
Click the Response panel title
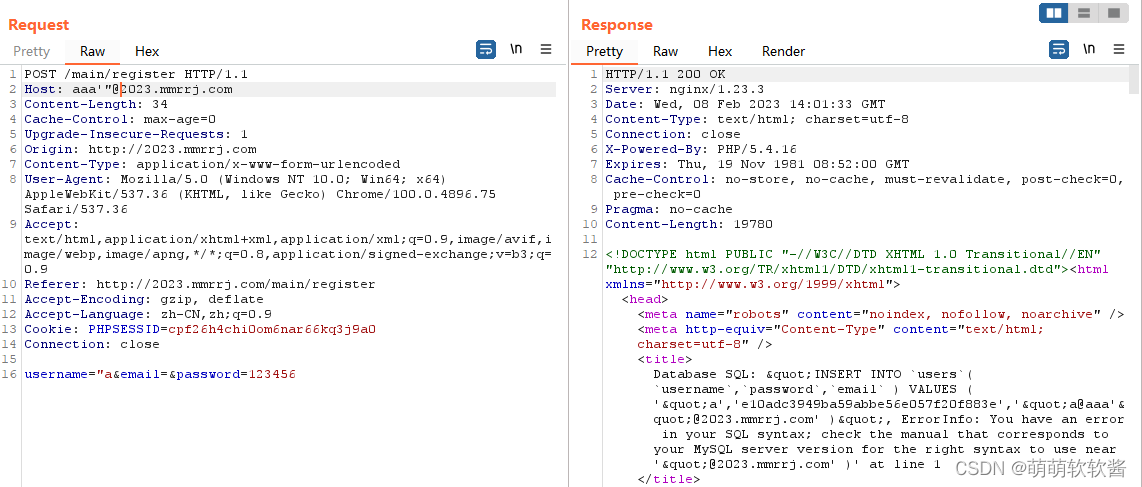click(x=617, y=25)
